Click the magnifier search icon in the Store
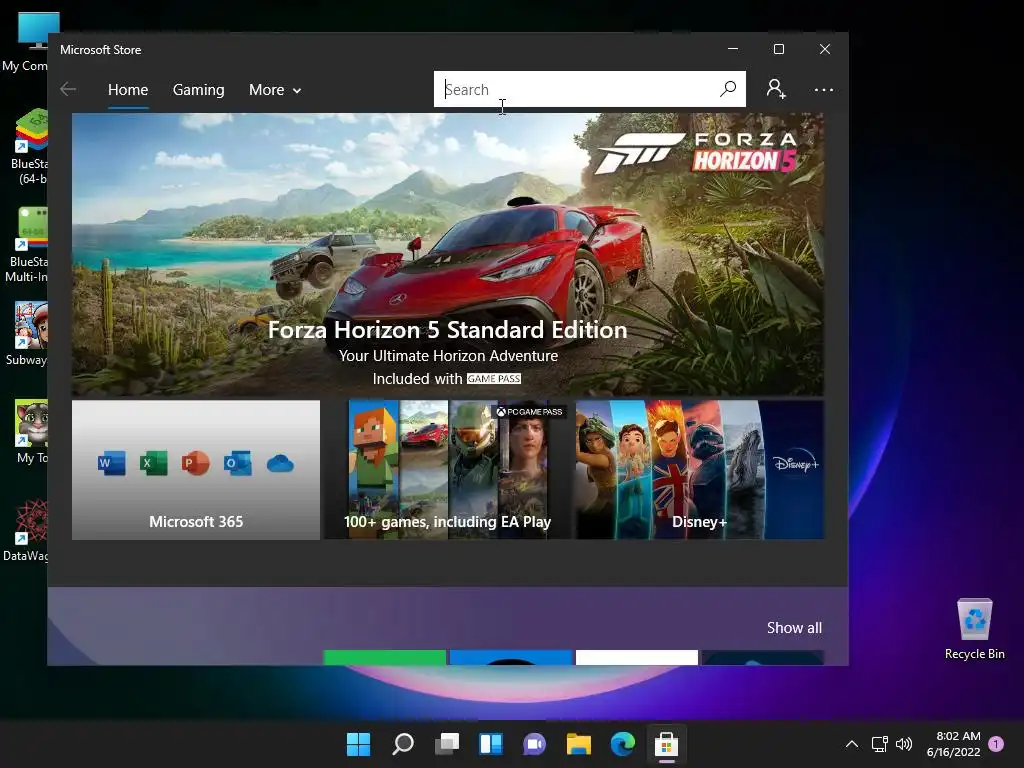 (728, 89)
